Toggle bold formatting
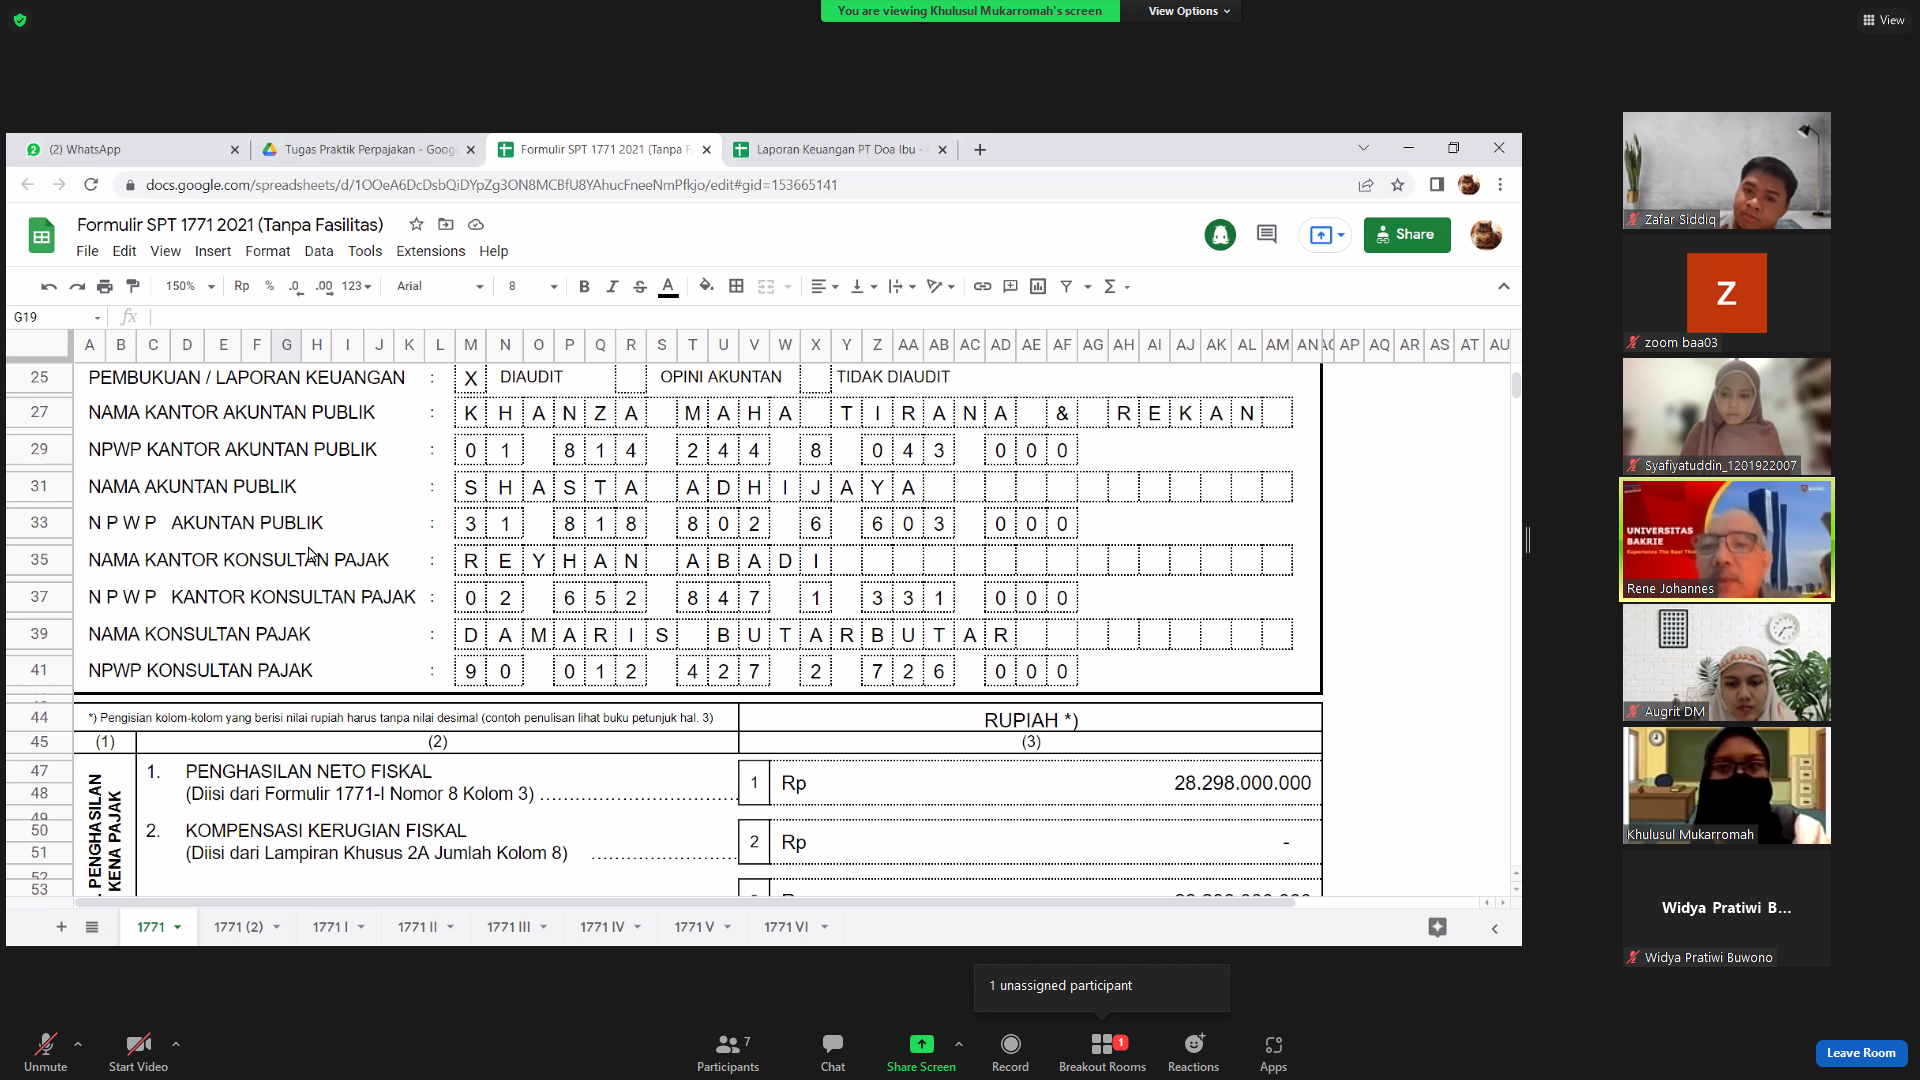The width and height of the screenshot is (1920, 1080). pos(584,287)
